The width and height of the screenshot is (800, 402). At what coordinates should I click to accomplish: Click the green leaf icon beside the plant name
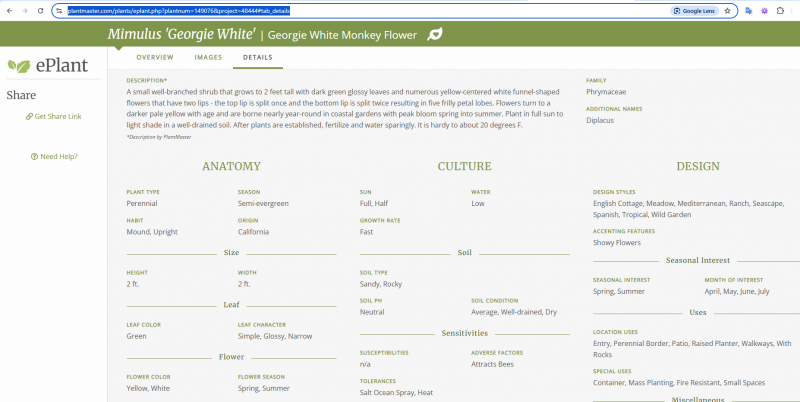pos(435,35)
